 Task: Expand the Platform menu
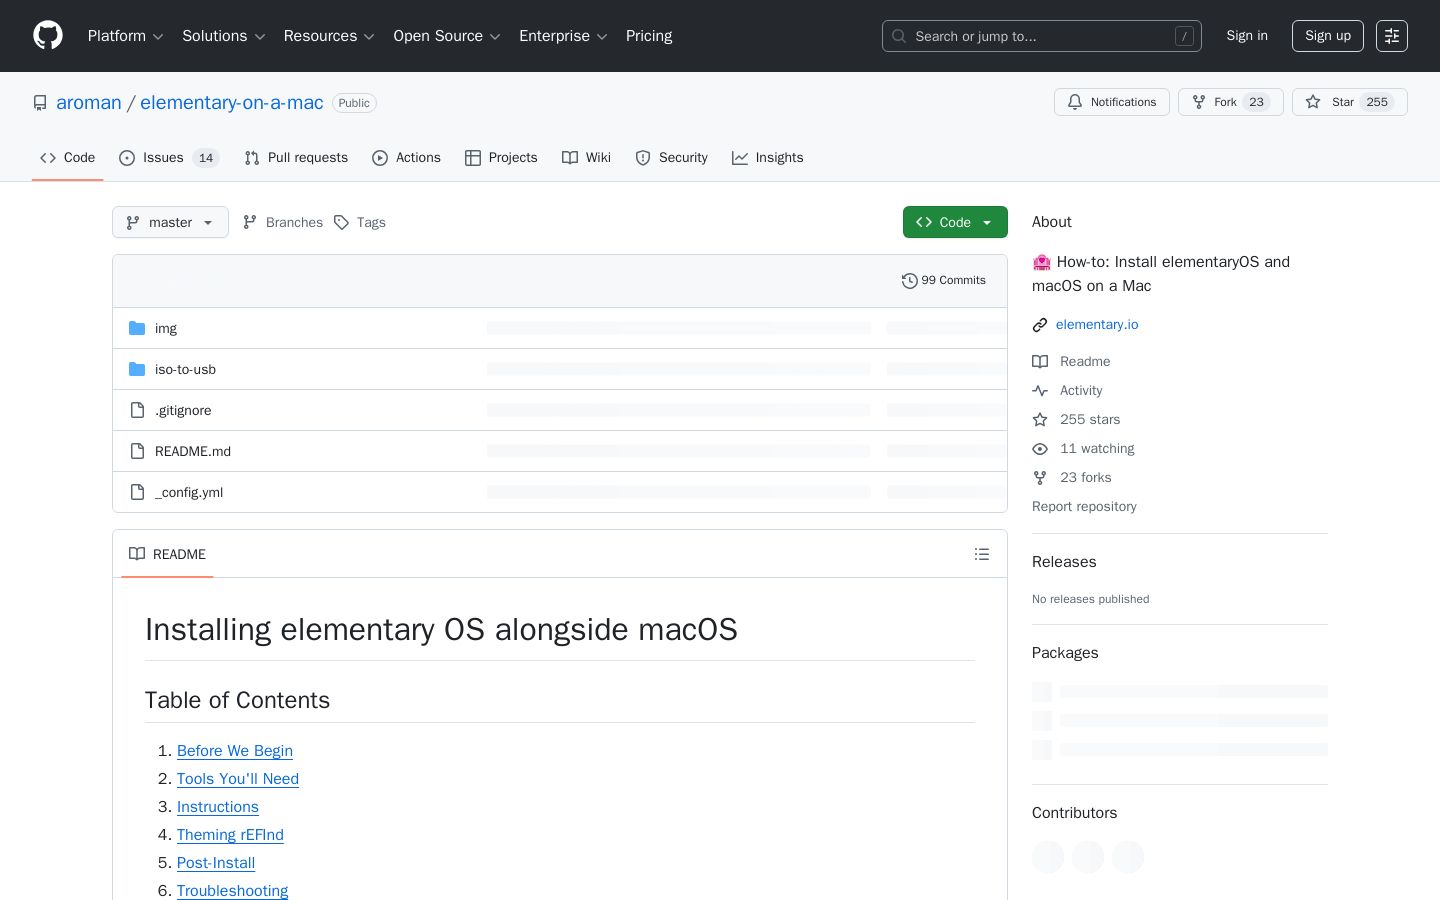coord(126,36)
